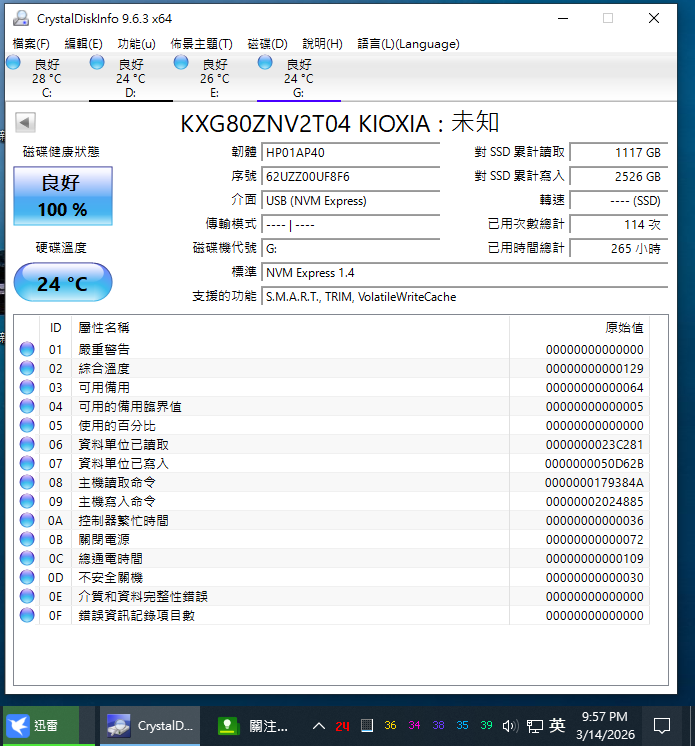Click the status icon for ID 0A row
The image size is (695, 746).
tap(27, 520)
